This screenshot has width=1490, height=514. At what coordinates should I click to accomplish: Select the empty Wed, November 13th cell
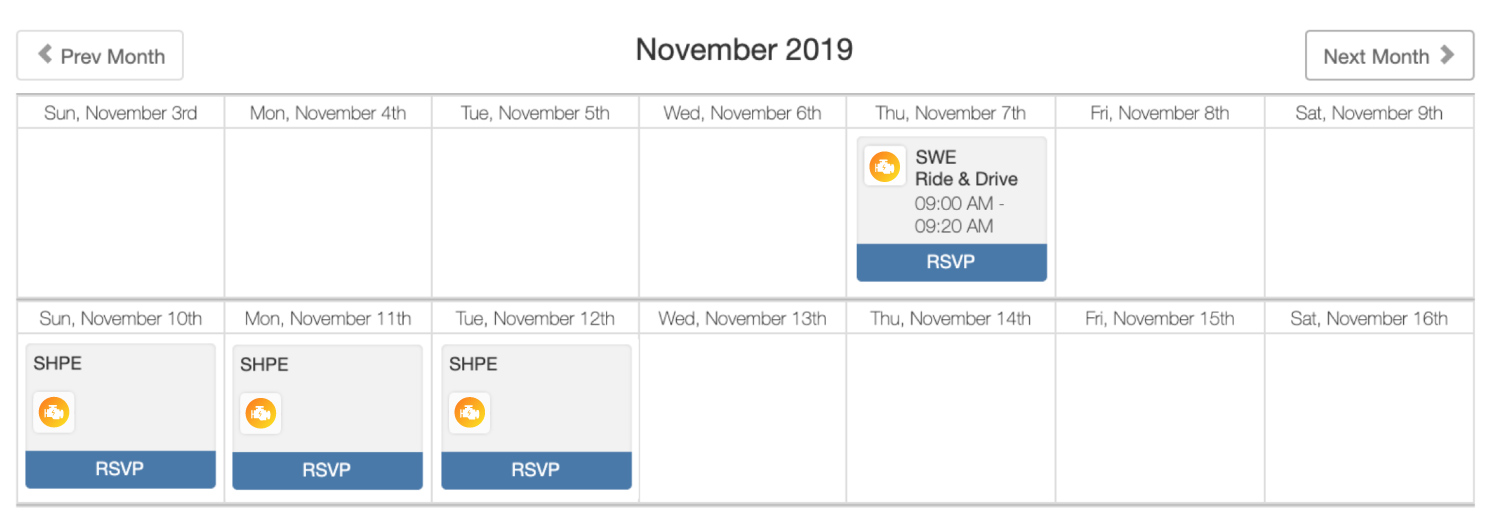pos(742,418)
